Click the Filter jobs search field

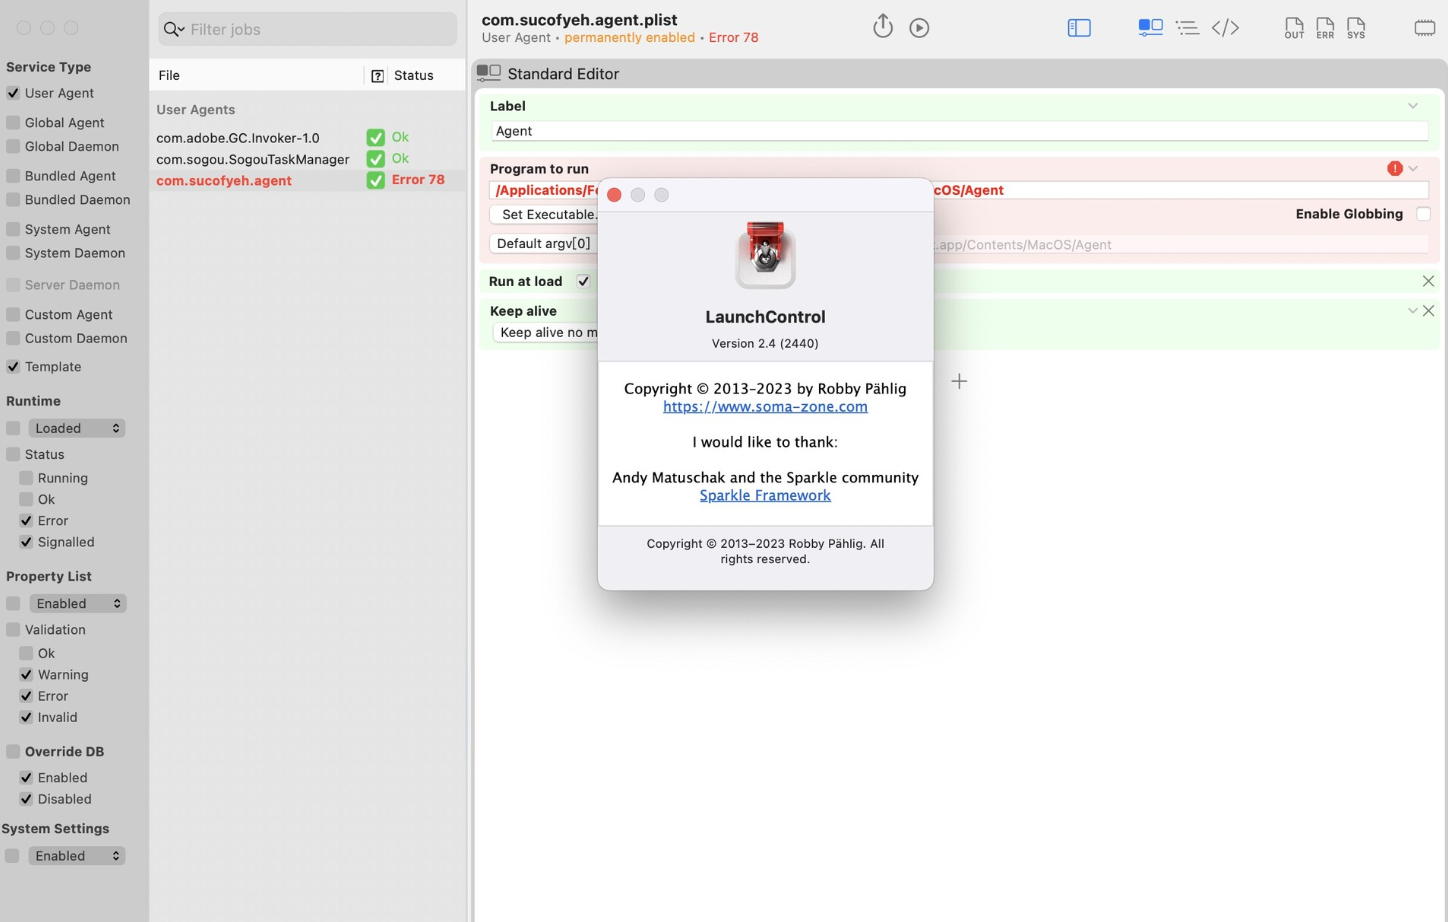click(306, 29)
